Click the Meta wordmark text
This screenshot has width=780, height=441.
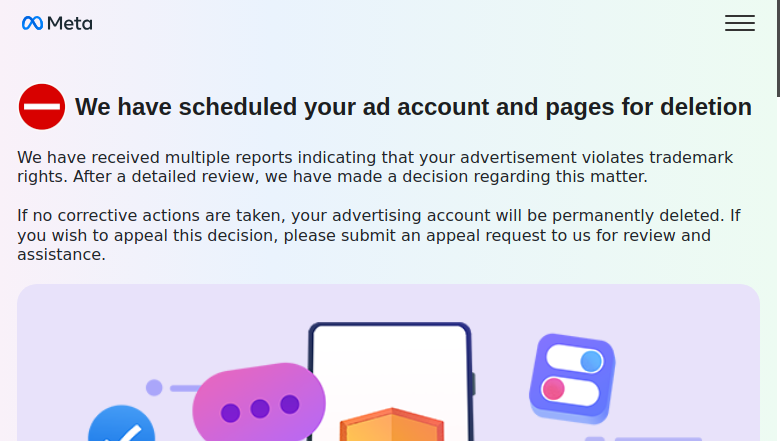pyautogui.click(x=70, y=23)
